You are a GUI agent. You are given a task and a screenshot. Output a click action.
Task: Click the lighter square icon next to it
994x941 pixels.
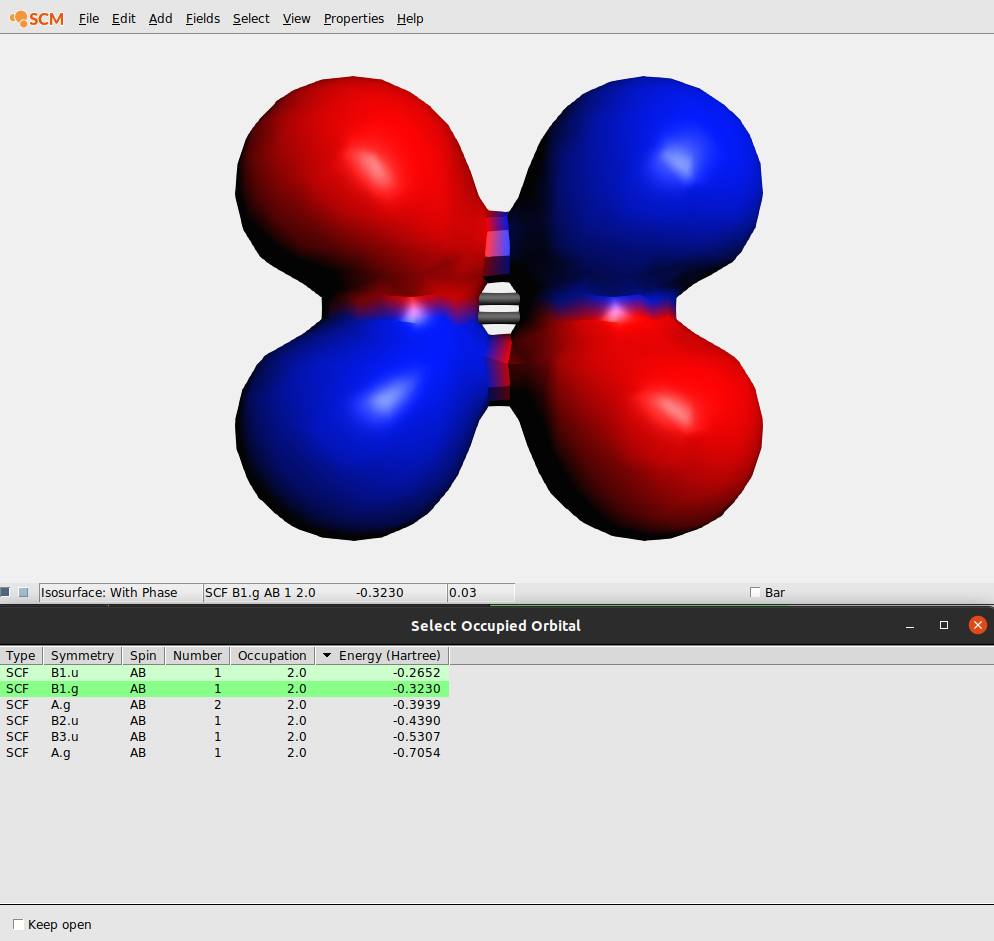pos(23,592)
